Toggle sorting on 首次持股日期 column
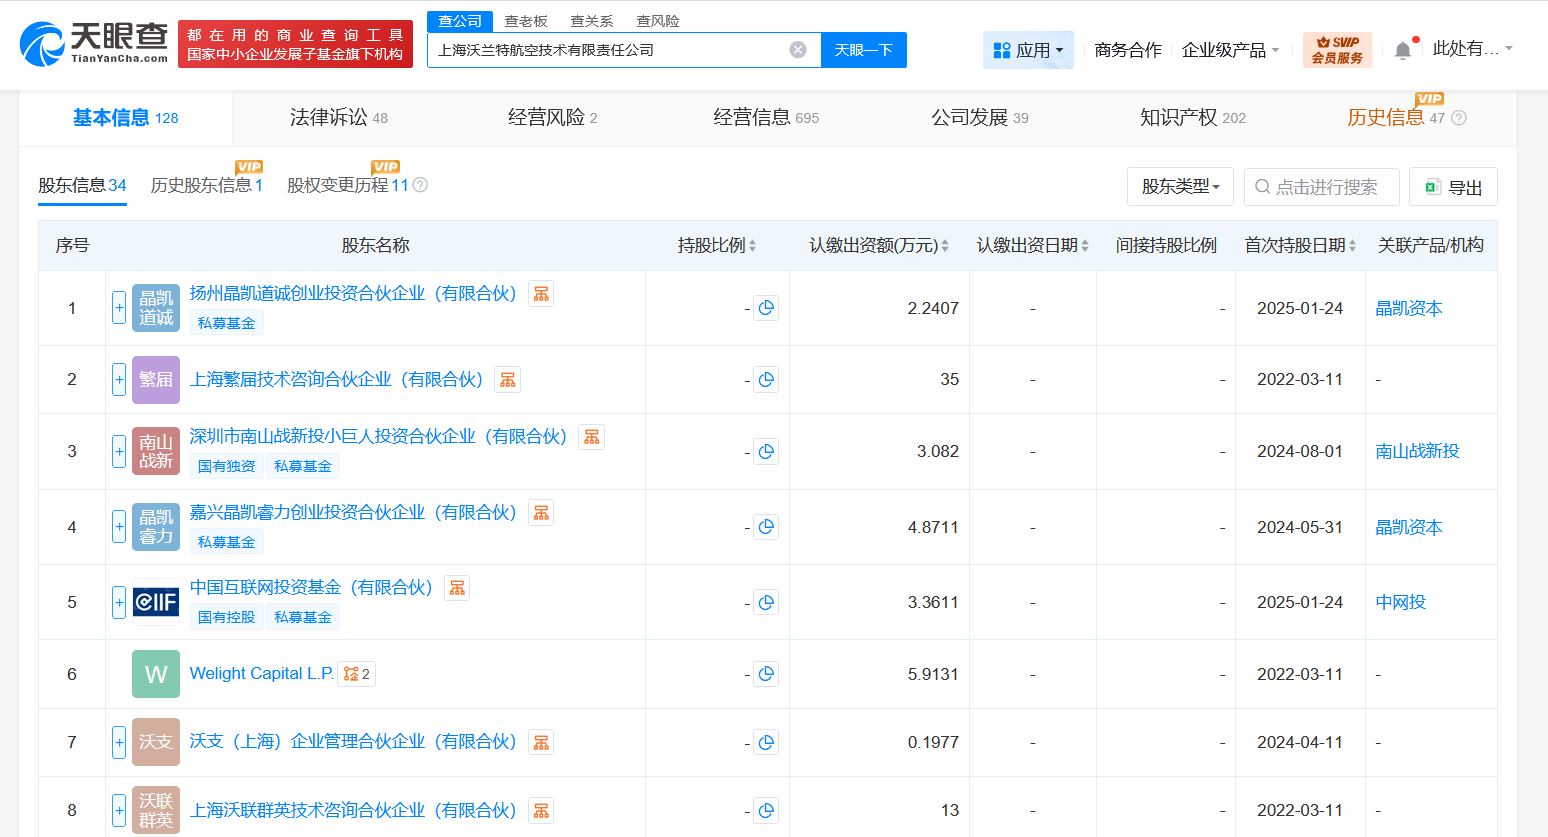 click(x=1354, y=245)
